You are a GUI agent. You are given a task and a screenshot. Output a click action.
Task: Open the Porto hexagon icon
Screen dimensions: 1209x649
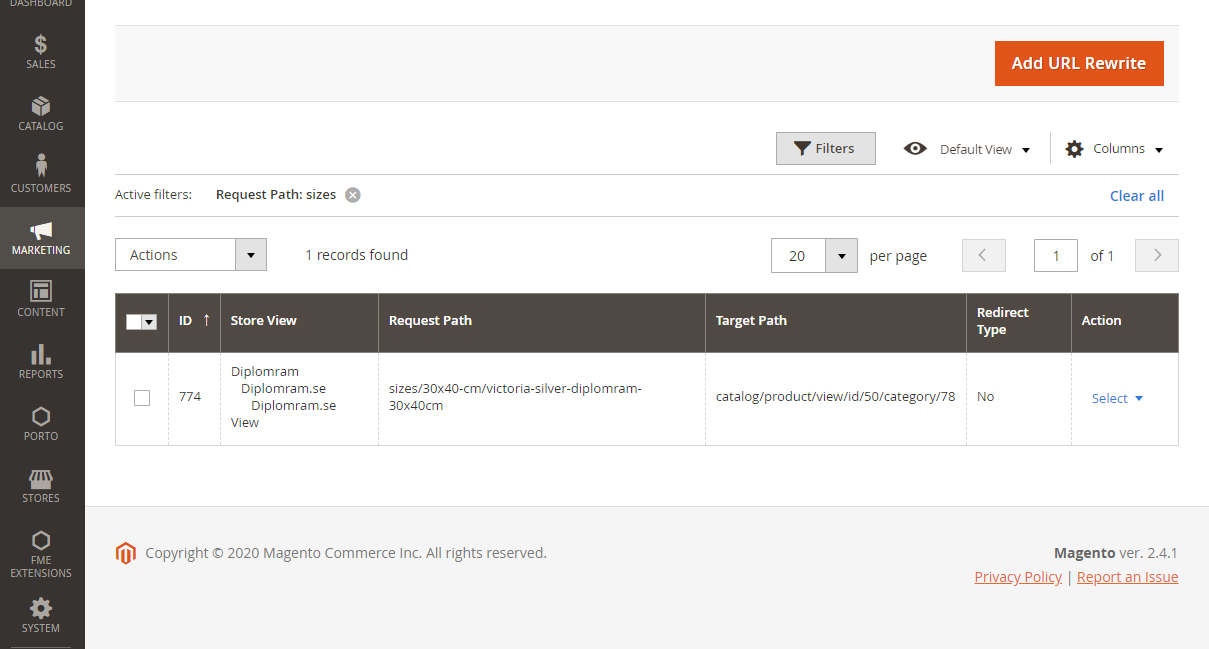point(41,416)
